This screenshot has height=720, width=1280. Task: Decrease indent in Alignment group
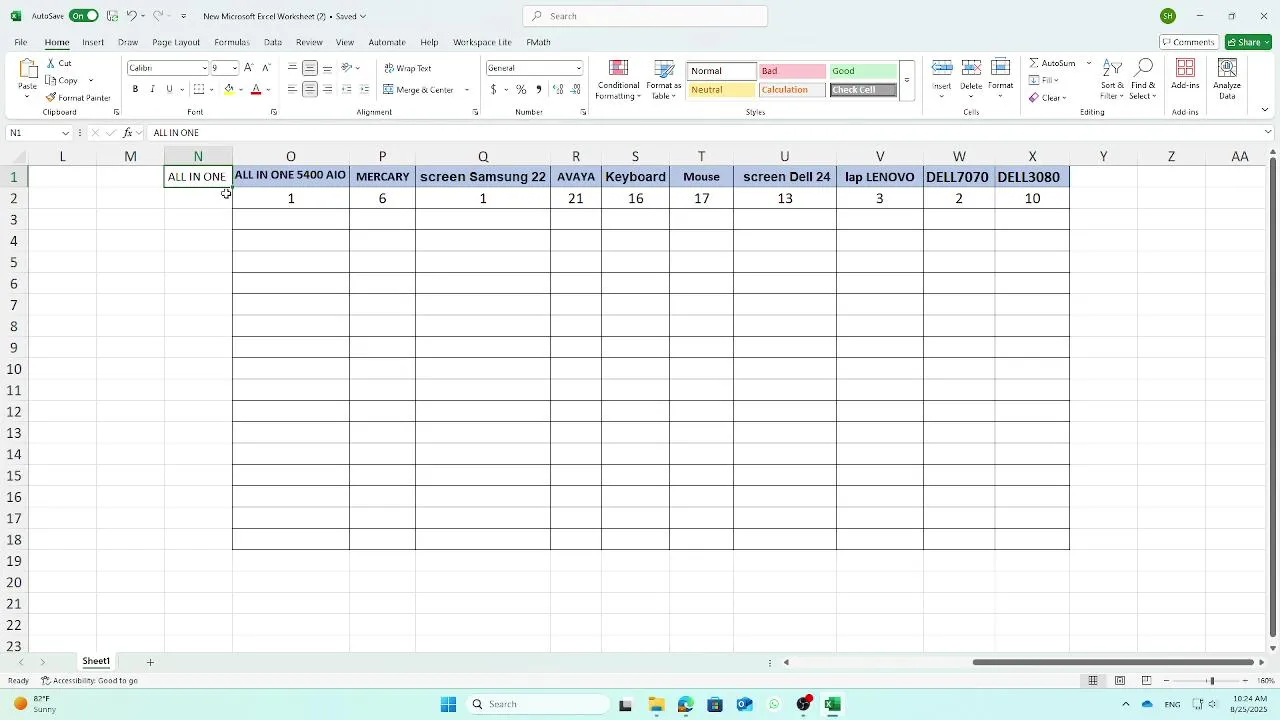point(347,89)
